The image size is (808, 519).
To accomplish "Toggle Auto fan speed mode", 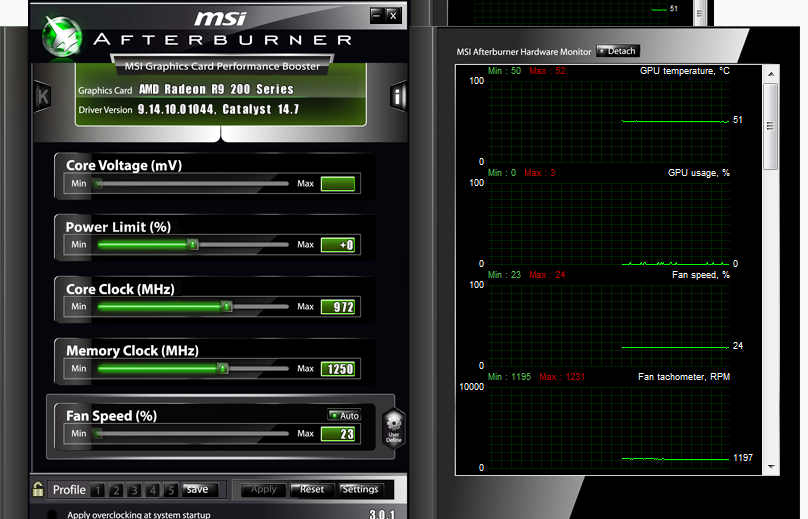I will click(344, 415).
